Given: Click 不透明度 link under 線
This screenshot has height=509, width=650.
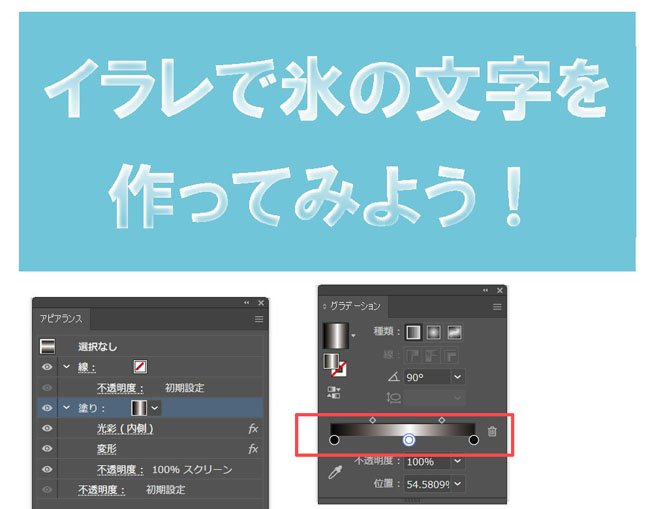Looking at the screenshot, I should click(x=120, y=388).
